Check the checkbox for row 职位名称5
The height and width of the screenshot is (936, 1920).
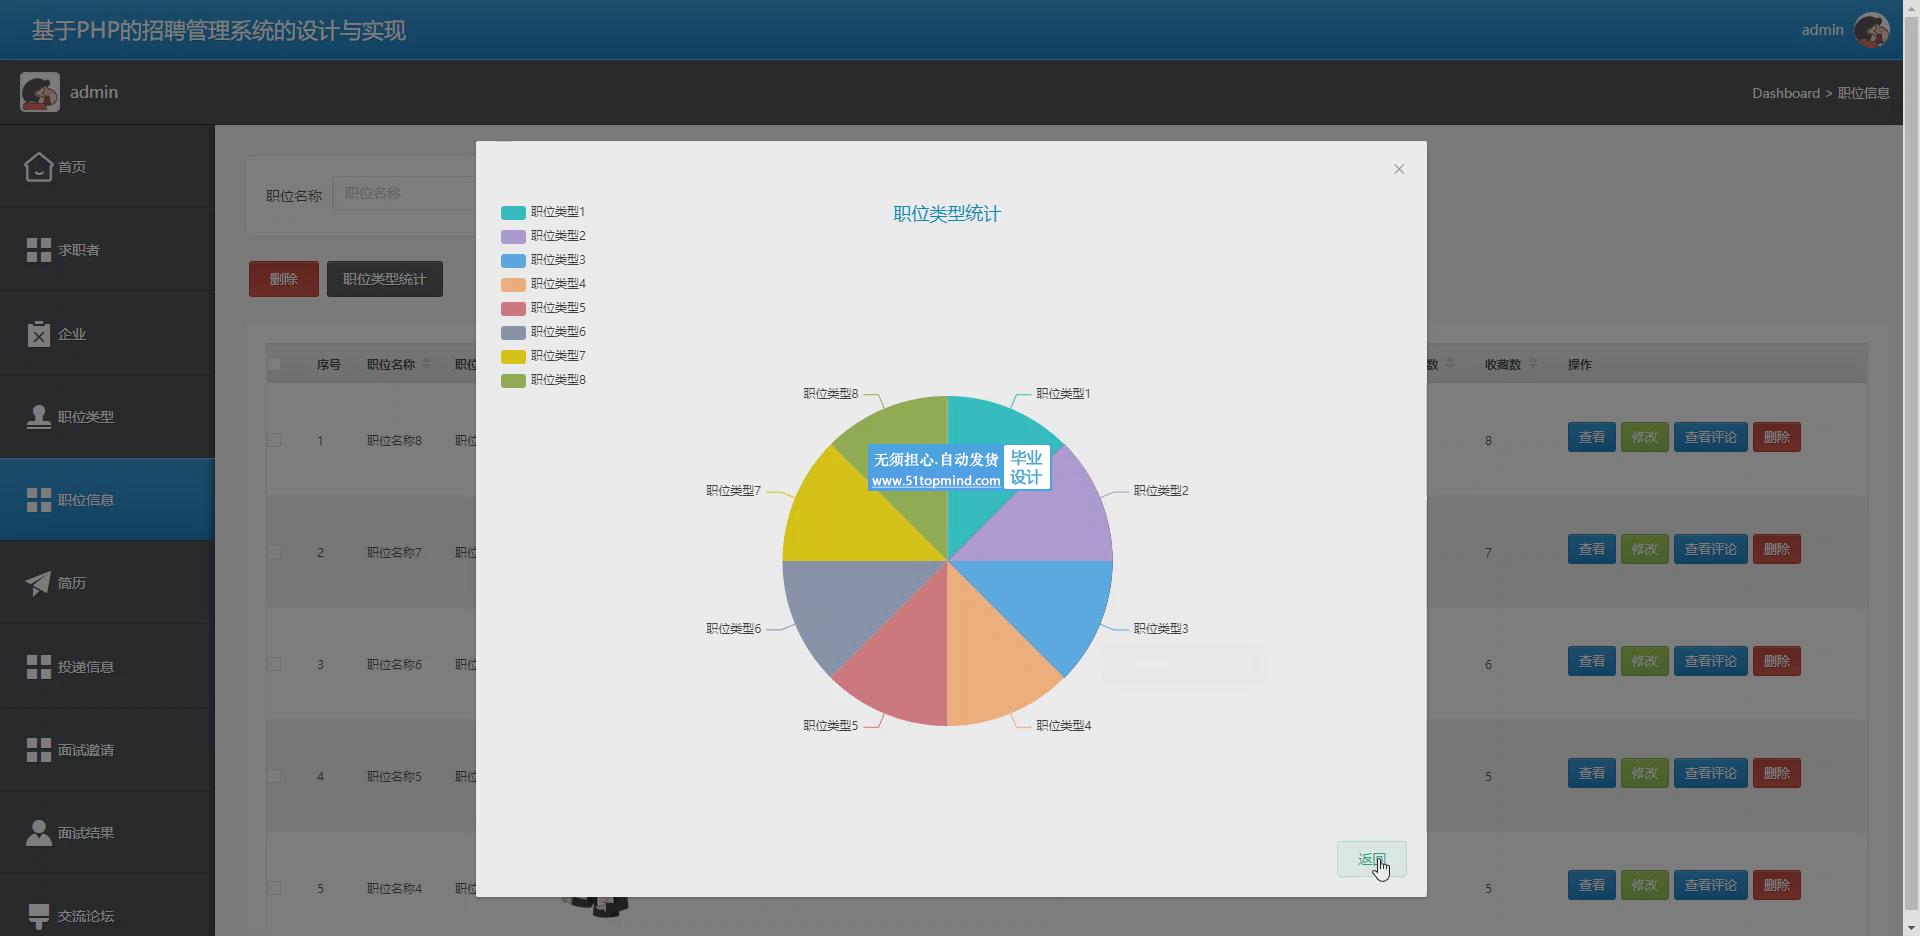point(274,776)
